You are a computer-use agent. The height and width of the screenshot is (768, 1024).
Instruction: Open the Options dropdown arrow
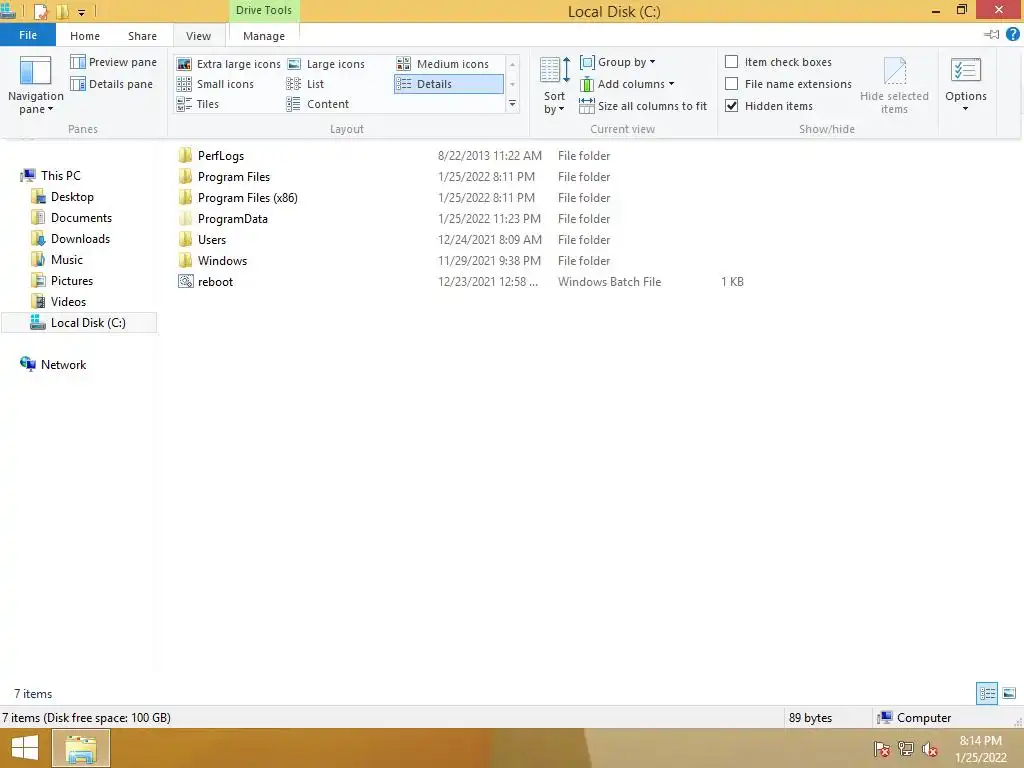tap(966, 108)
